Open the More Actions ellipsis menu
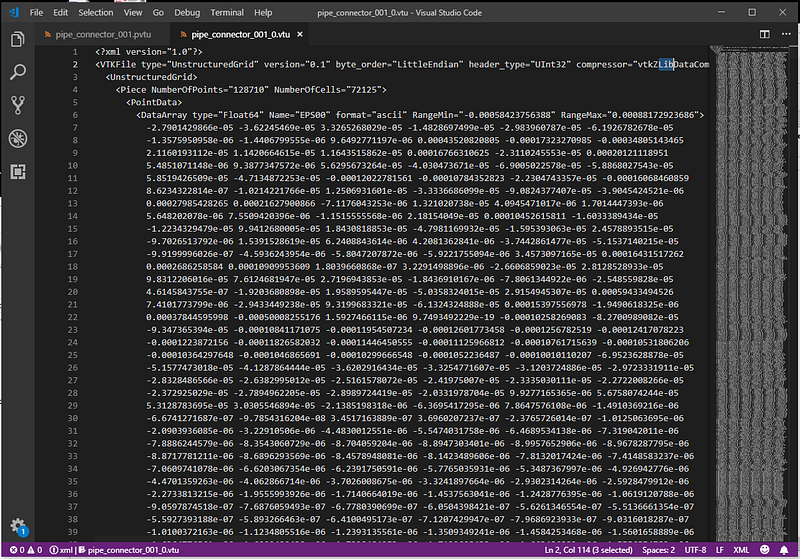The width and height of the screenshot is (800, 559). [x=786, y=34]
